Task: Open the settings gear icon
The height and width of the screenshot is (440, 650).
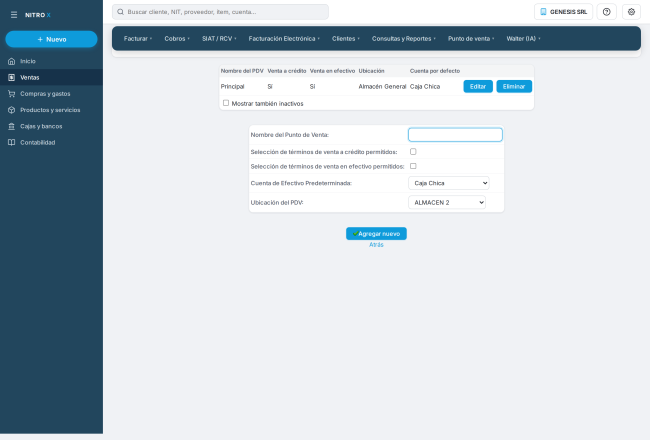Action: click(x=631, y=12)
